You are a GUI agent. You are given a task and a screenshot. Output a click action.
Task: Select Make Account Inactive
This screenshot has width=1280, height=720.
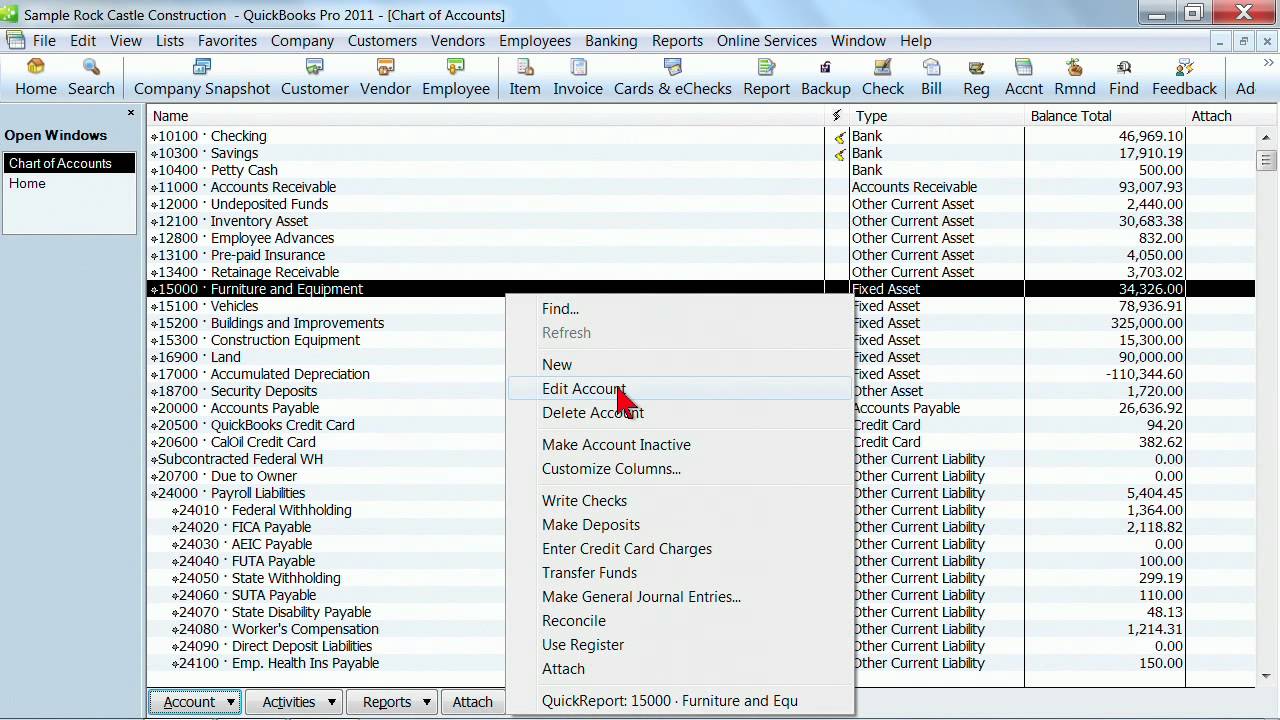pos(680,445)
